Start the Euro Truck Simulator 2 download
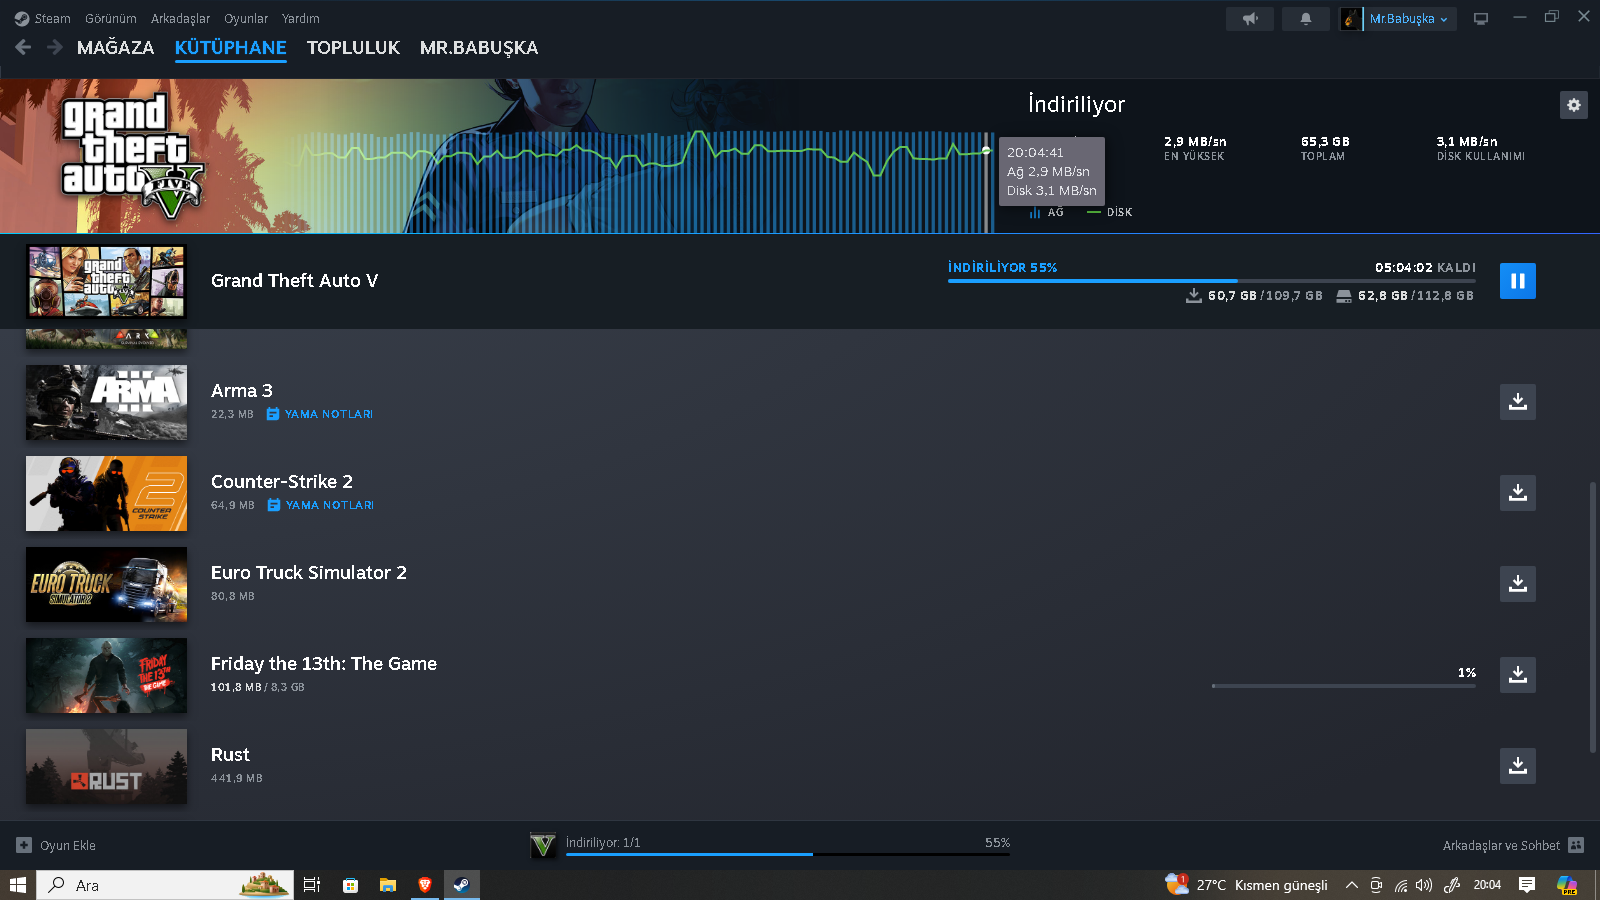 (1518, 584)
